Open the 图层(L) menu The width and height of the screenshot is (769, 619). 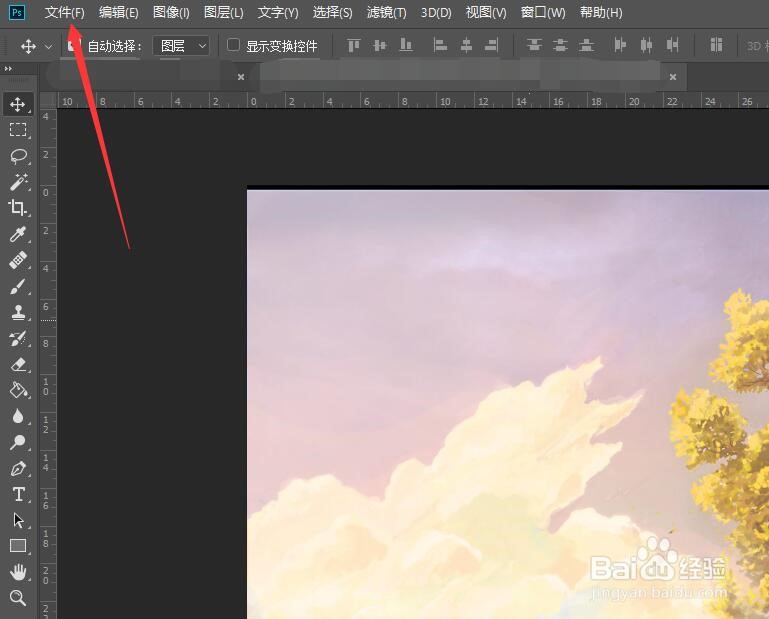(224, 12)
